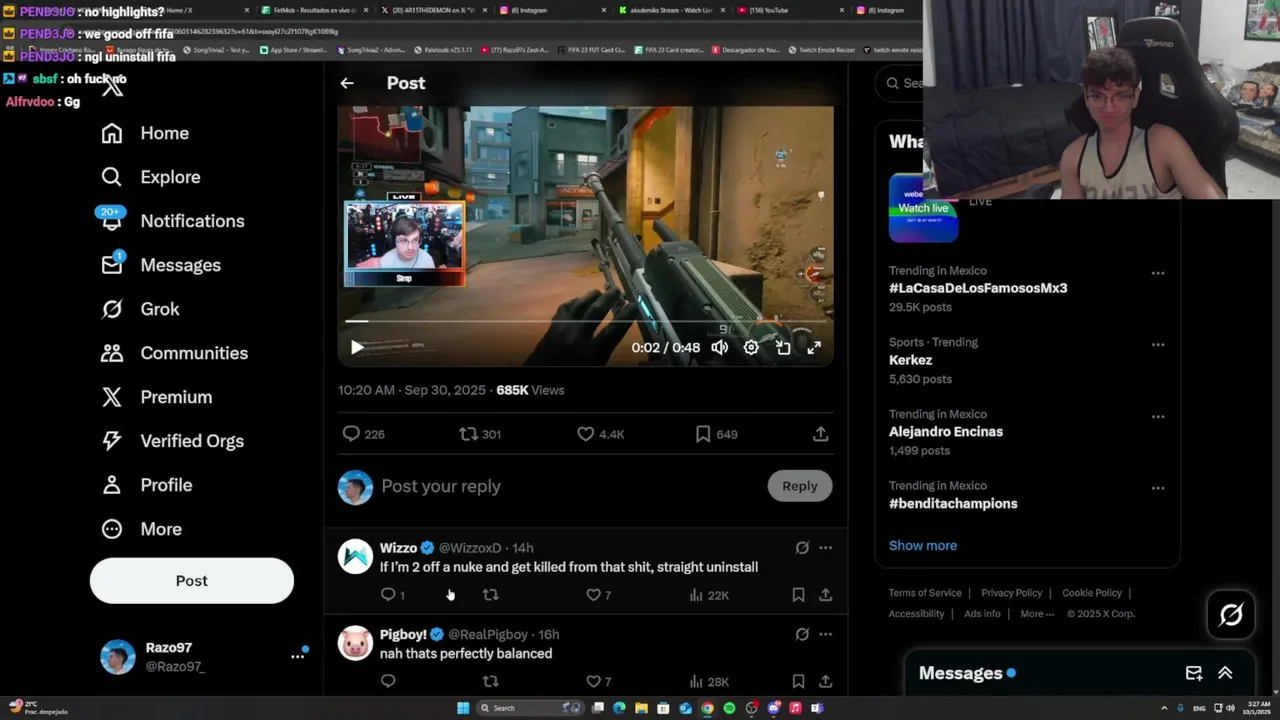
Task: Open more options for Alejandro Encinas trend
Action: (1157, 417)
